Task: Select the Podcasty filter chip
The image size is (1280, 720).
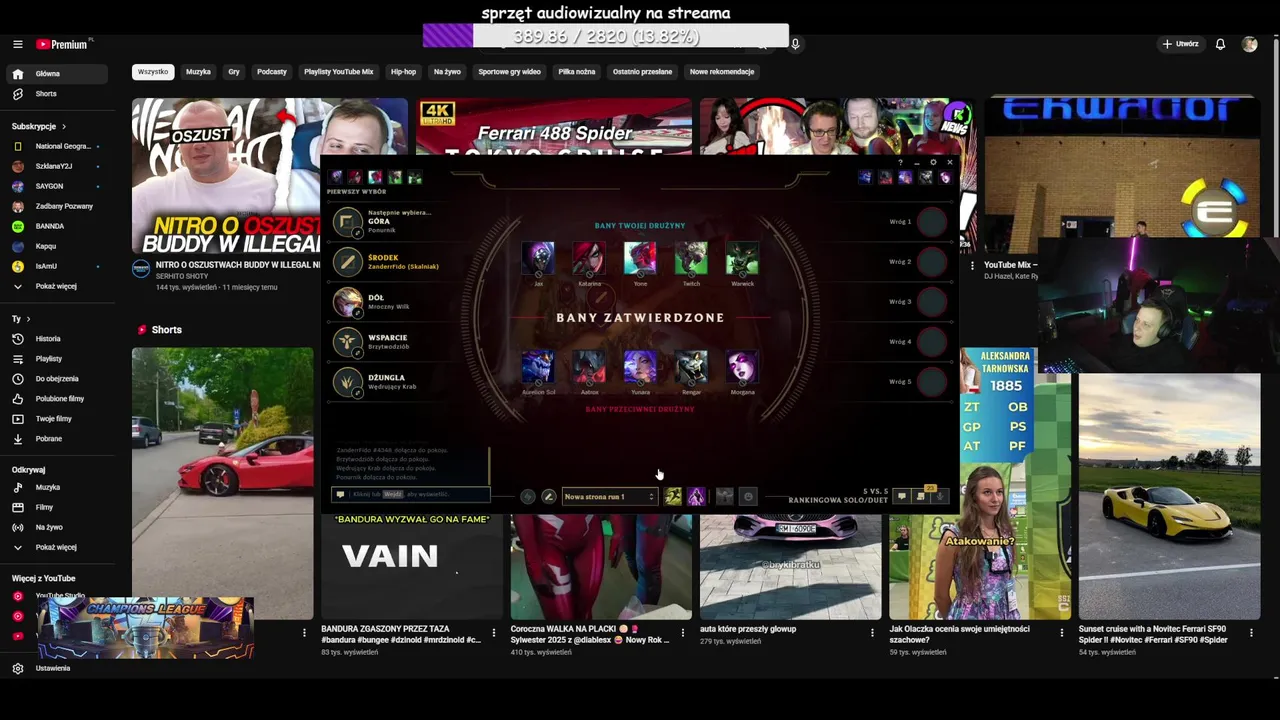Action: pyautogui.click(x=272, y=72)
